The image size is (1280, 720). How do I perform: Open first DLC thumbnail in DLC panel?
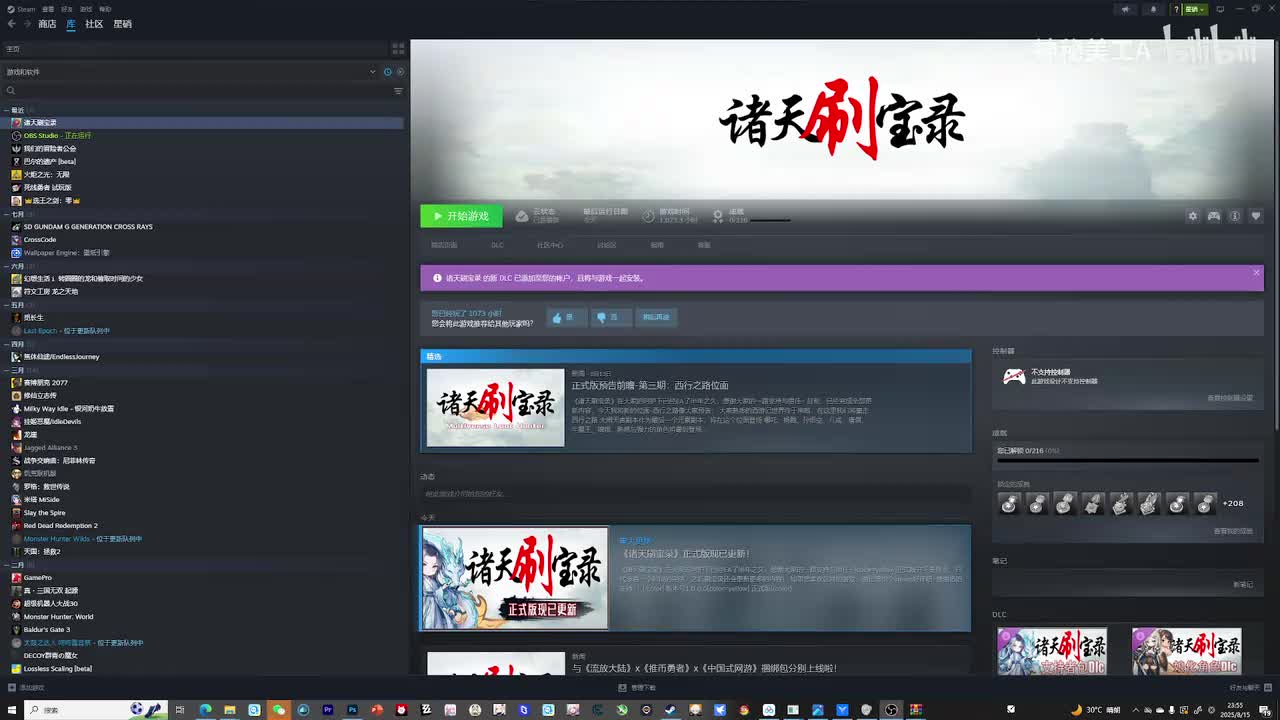tap(1052, 651)
